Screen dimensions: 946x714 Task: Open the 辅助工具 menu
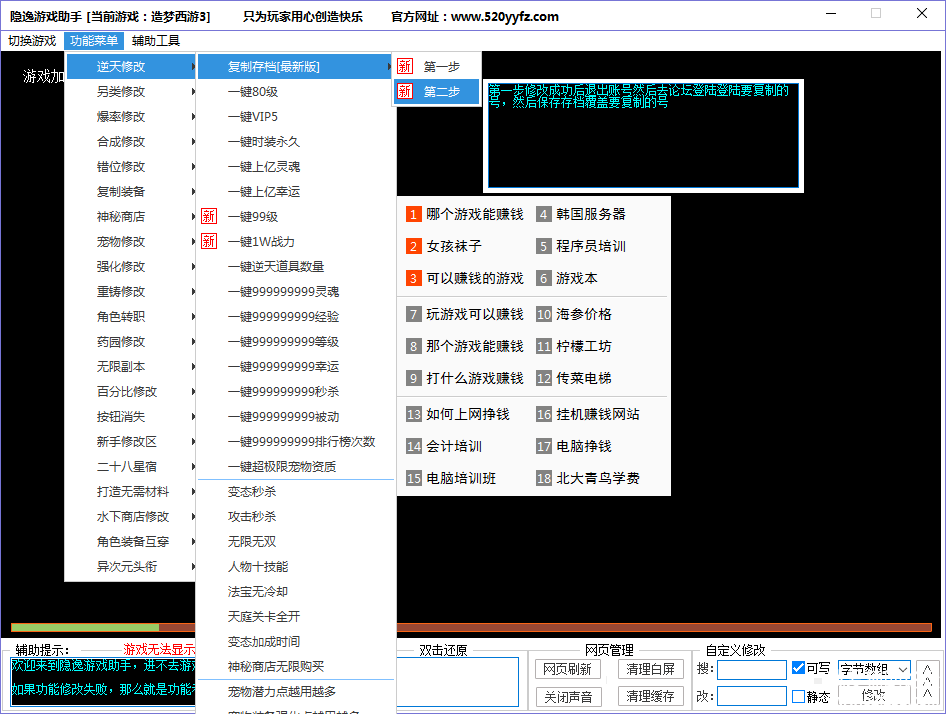click(x=156, y=40)
